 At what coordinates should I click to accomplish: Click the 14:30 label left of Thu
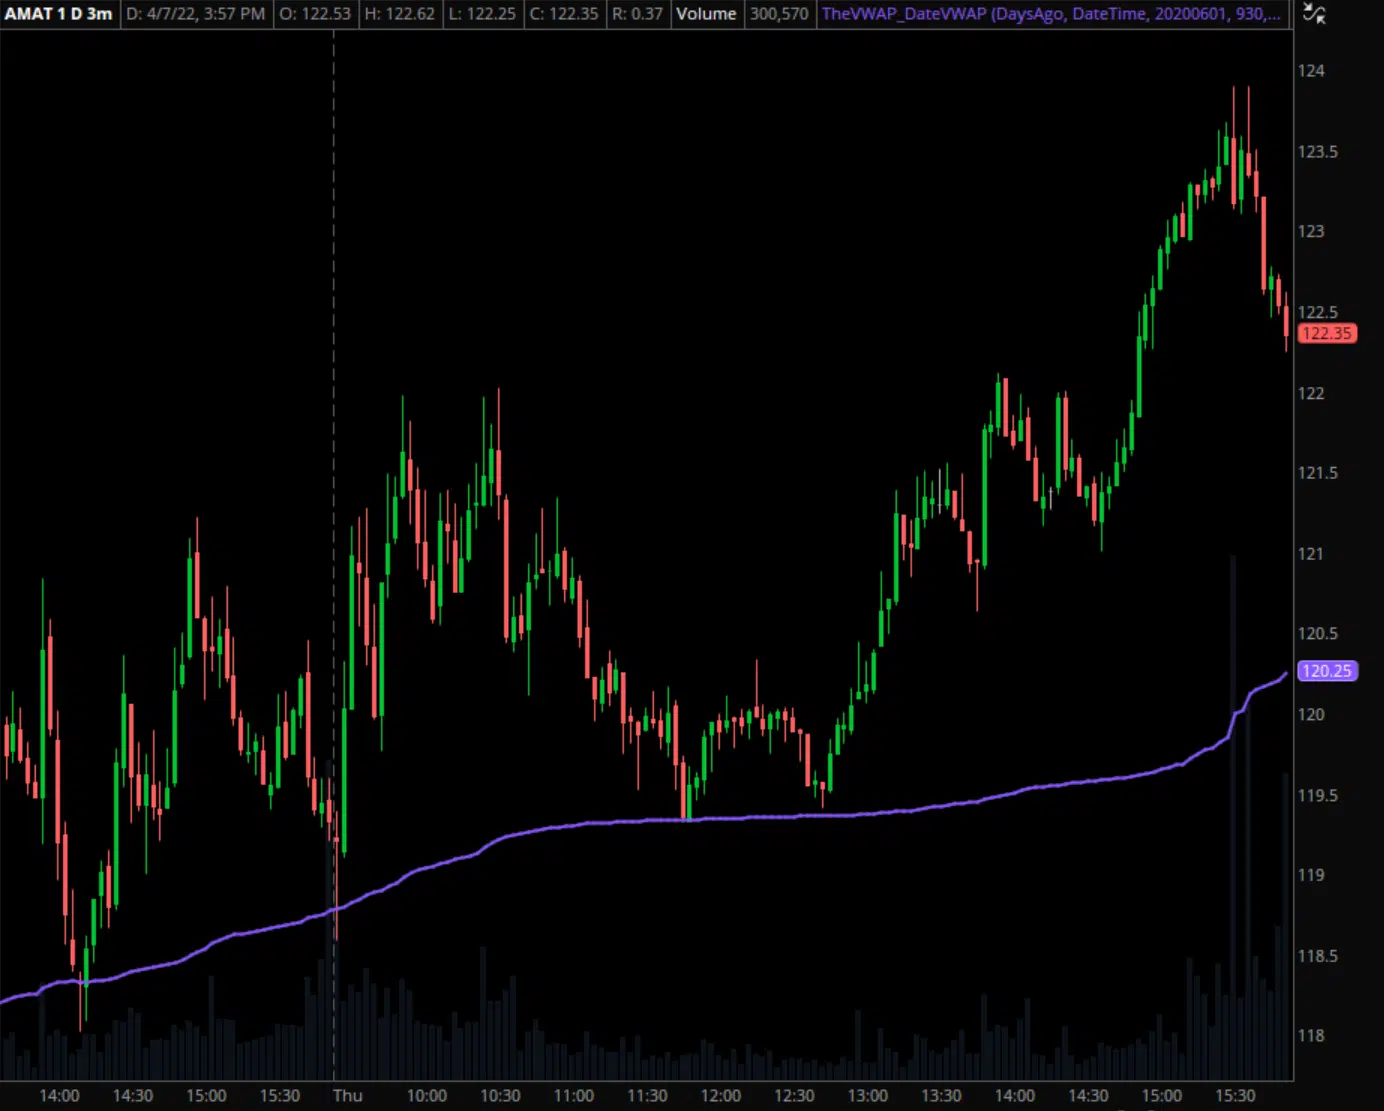[x=133, y=1096]
